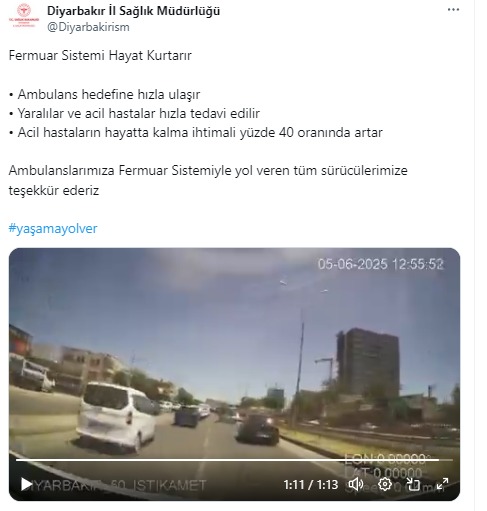Open the #yaşamayolver hashtag

click(x=53, y=229)
